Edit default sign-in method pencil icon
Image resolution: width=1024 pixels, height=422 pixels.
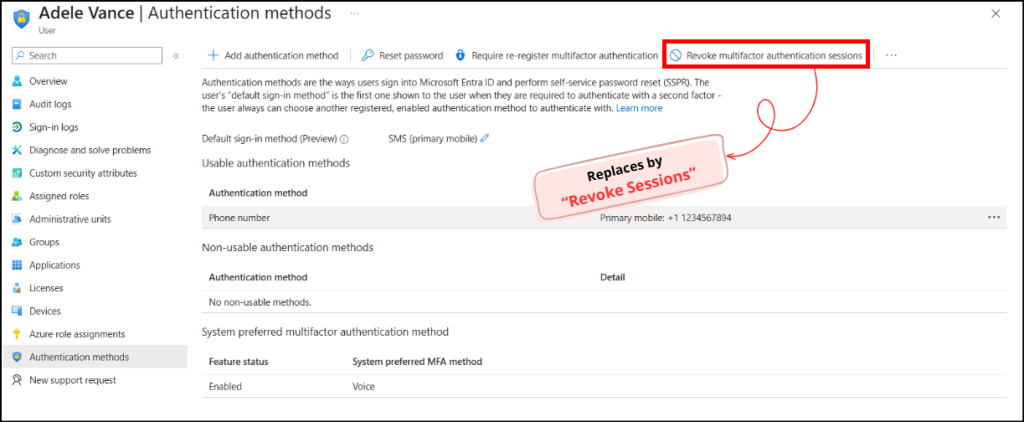click(485, 139)
